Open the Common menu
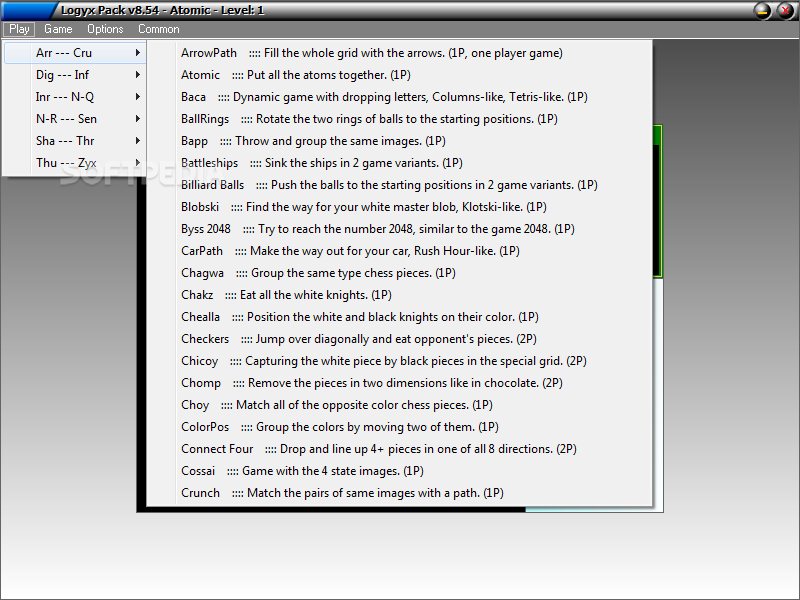 159,29
